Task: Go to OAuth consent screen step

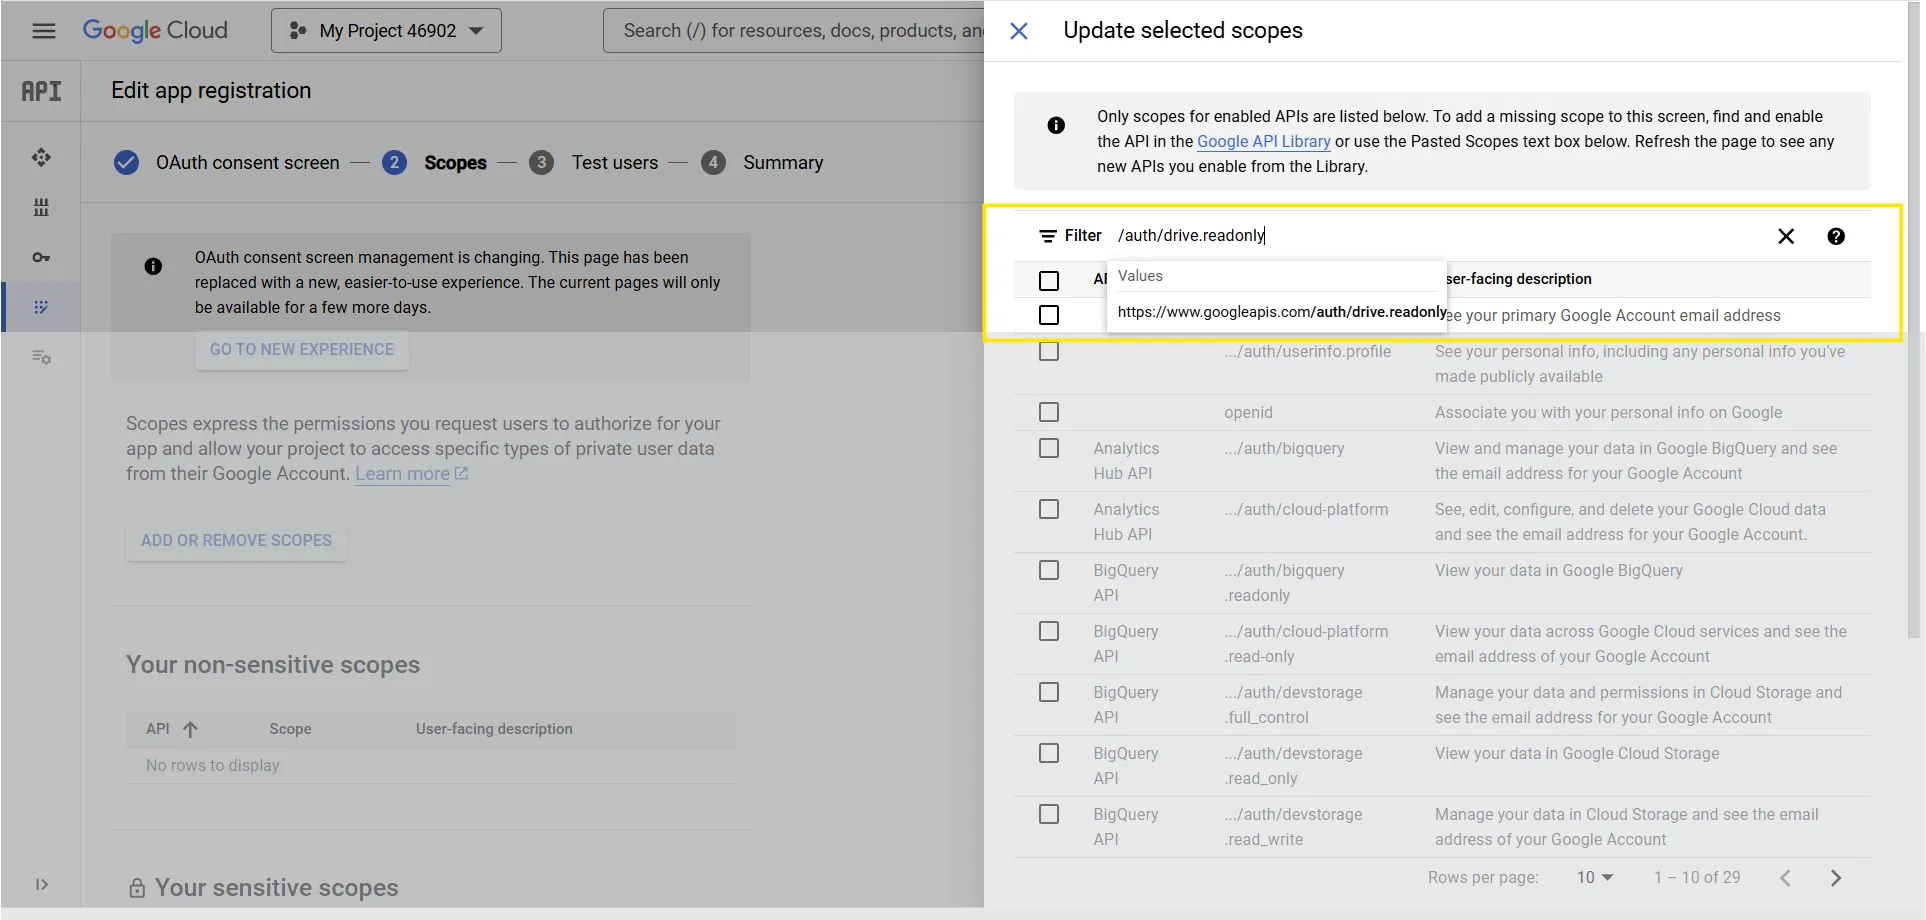Action: click(248, 163)
